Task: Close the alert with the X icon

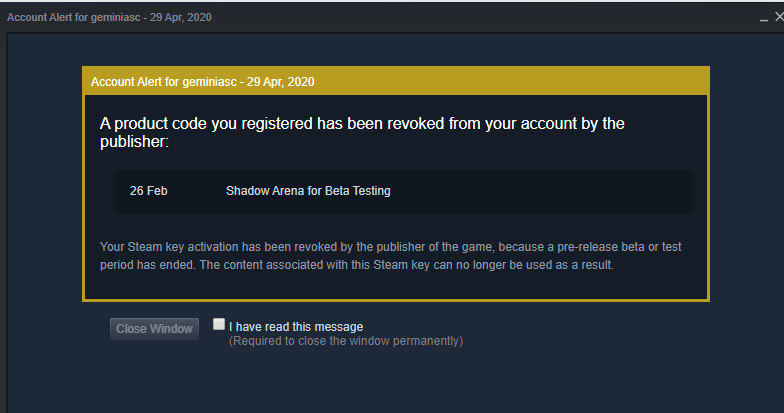Action: pyautogui.click(x=779, y=17)
